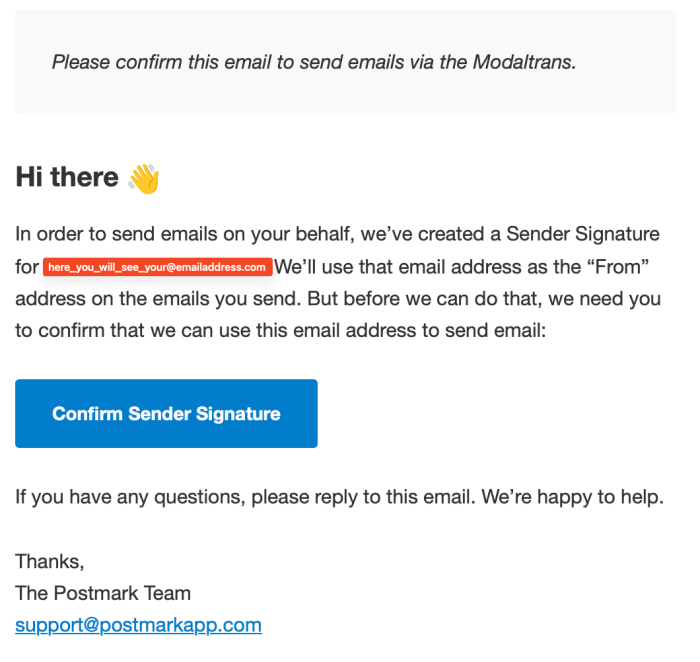This screenshot has height=662, width=700.
Task: Click the words 'on your behalf' in the paragraph
Action: pos(289,234)
